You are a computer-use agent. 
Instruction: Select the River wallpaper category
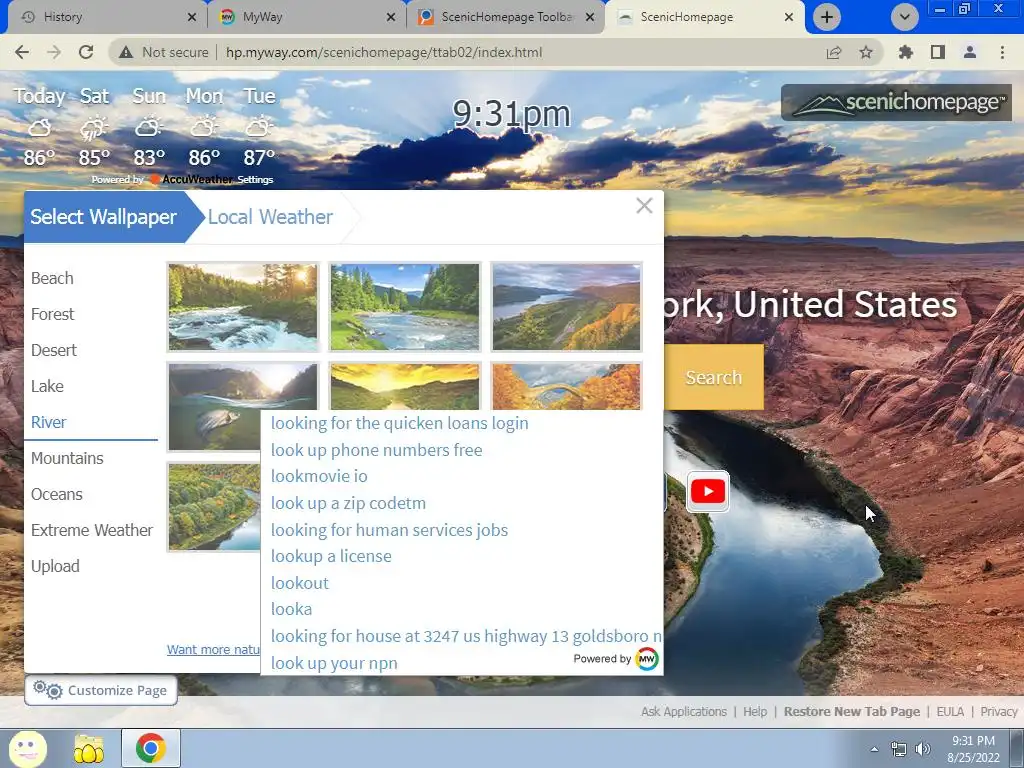coord(48,422)
